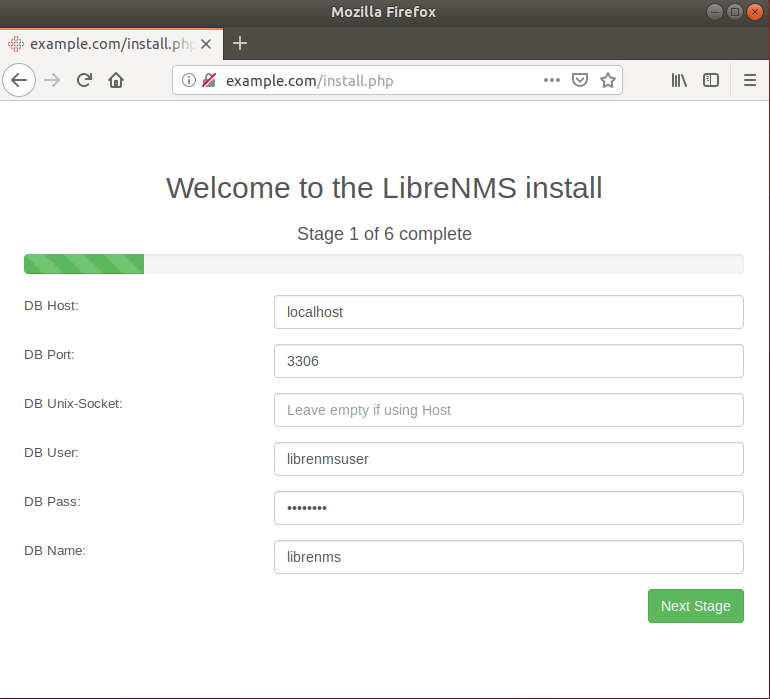Click the 'Welcome to the LibreNMS install' heading
The width and height of the screenshot is (770, 699).
click(384, 188)
